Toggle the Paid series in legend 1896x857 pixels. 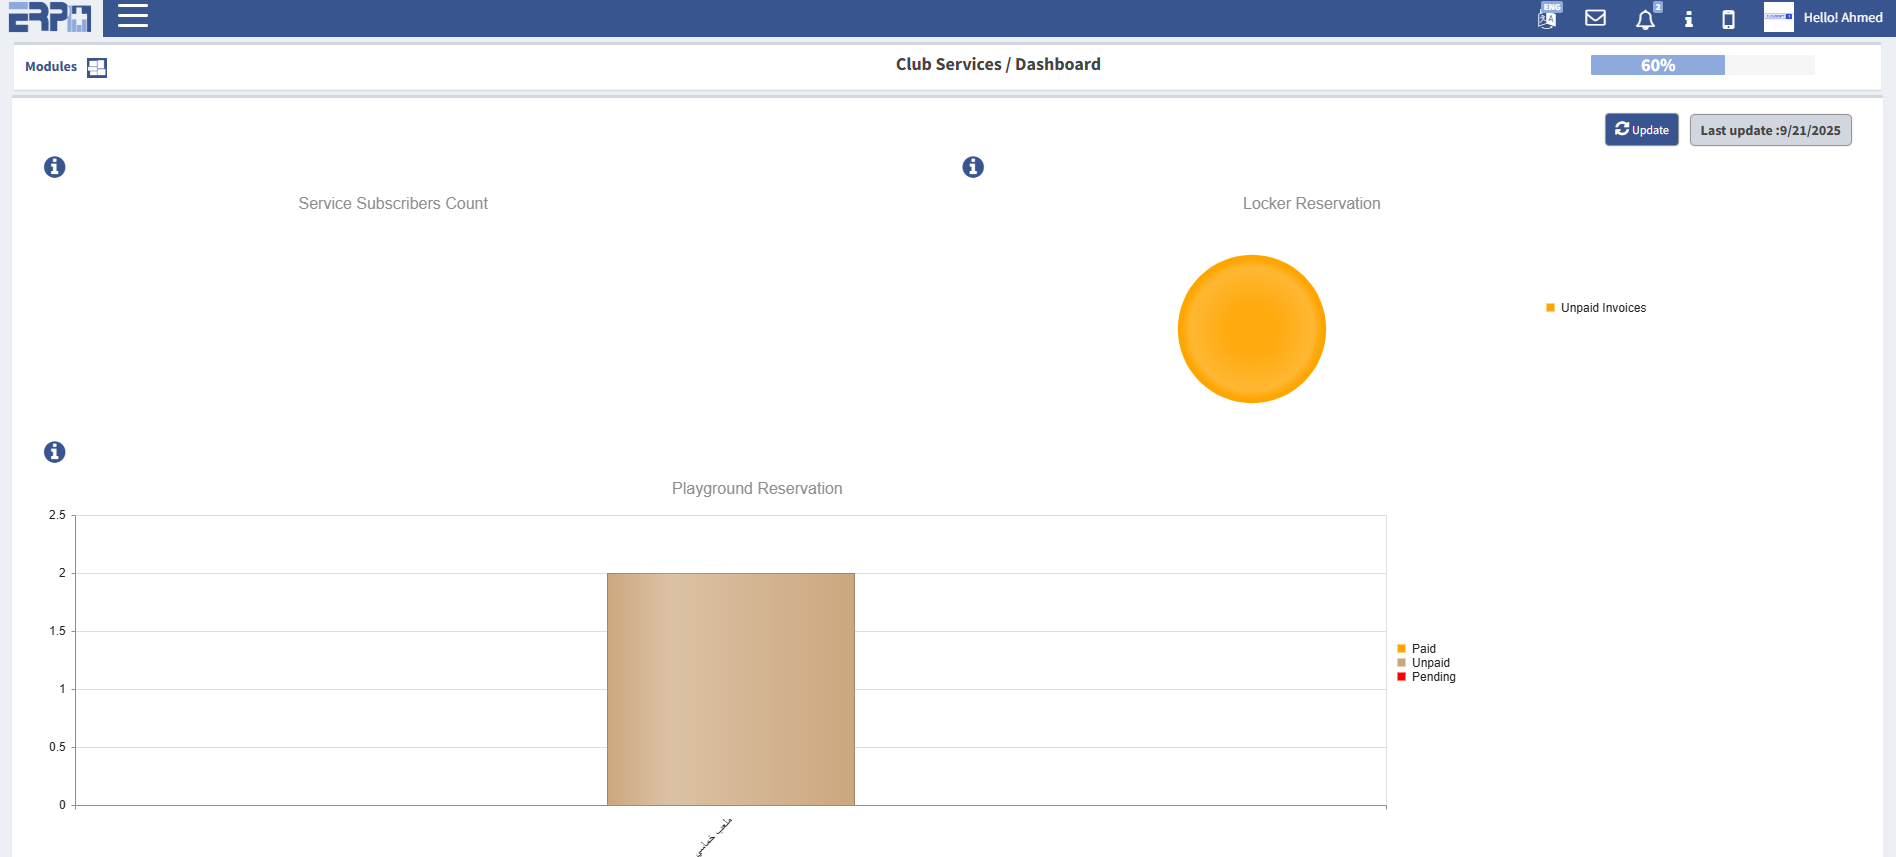click(1423, 649)
